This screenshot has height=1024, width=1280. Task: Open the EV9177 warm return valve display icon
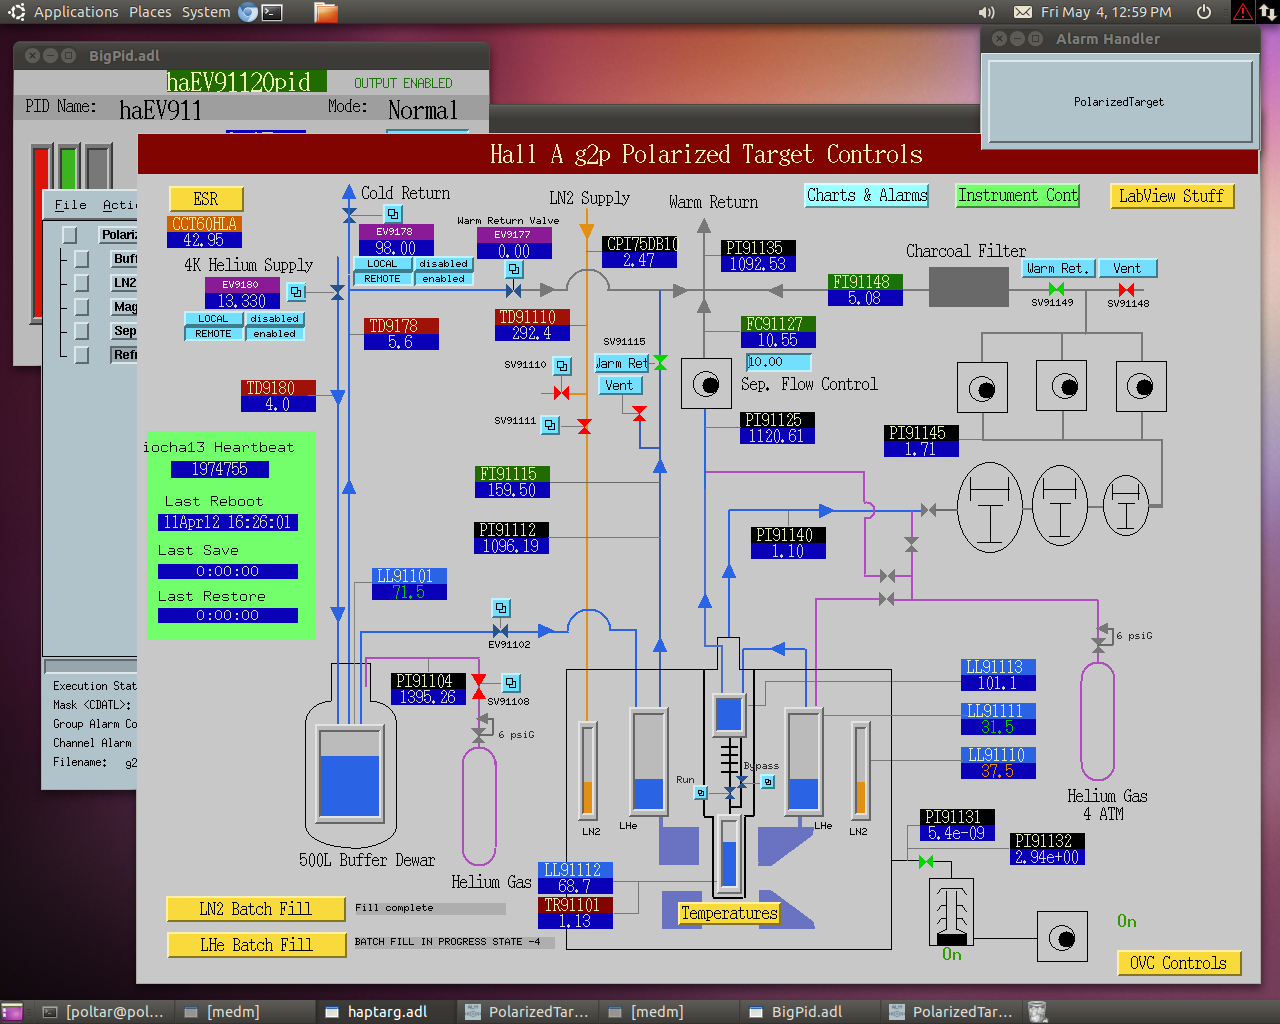pos(514,270)
